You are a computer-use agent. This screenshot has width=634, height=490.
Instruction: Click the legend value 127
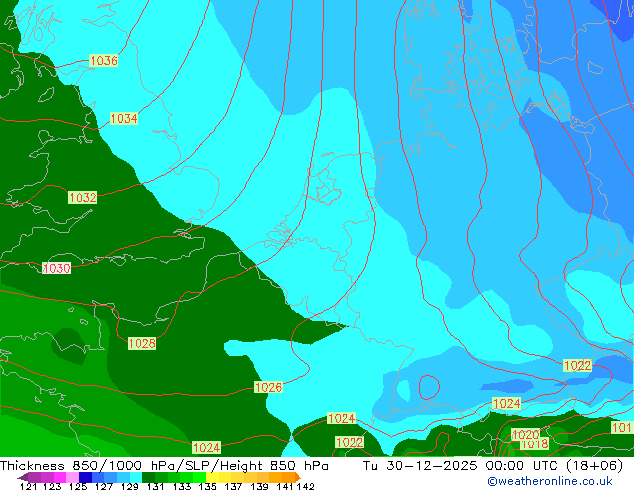104,486
